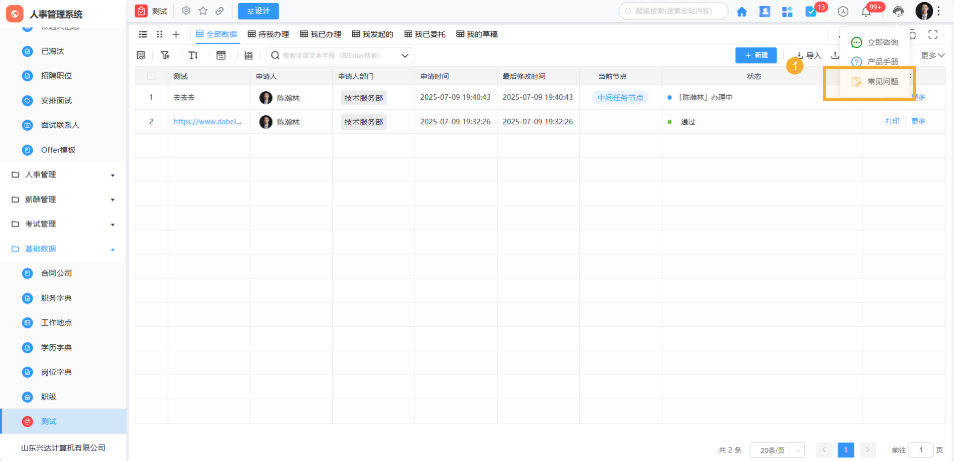Image resolution: width=954 pixels, height=461 pixels.
Task: Switch to the 我已委托 tab
Action: pos(425,34)
